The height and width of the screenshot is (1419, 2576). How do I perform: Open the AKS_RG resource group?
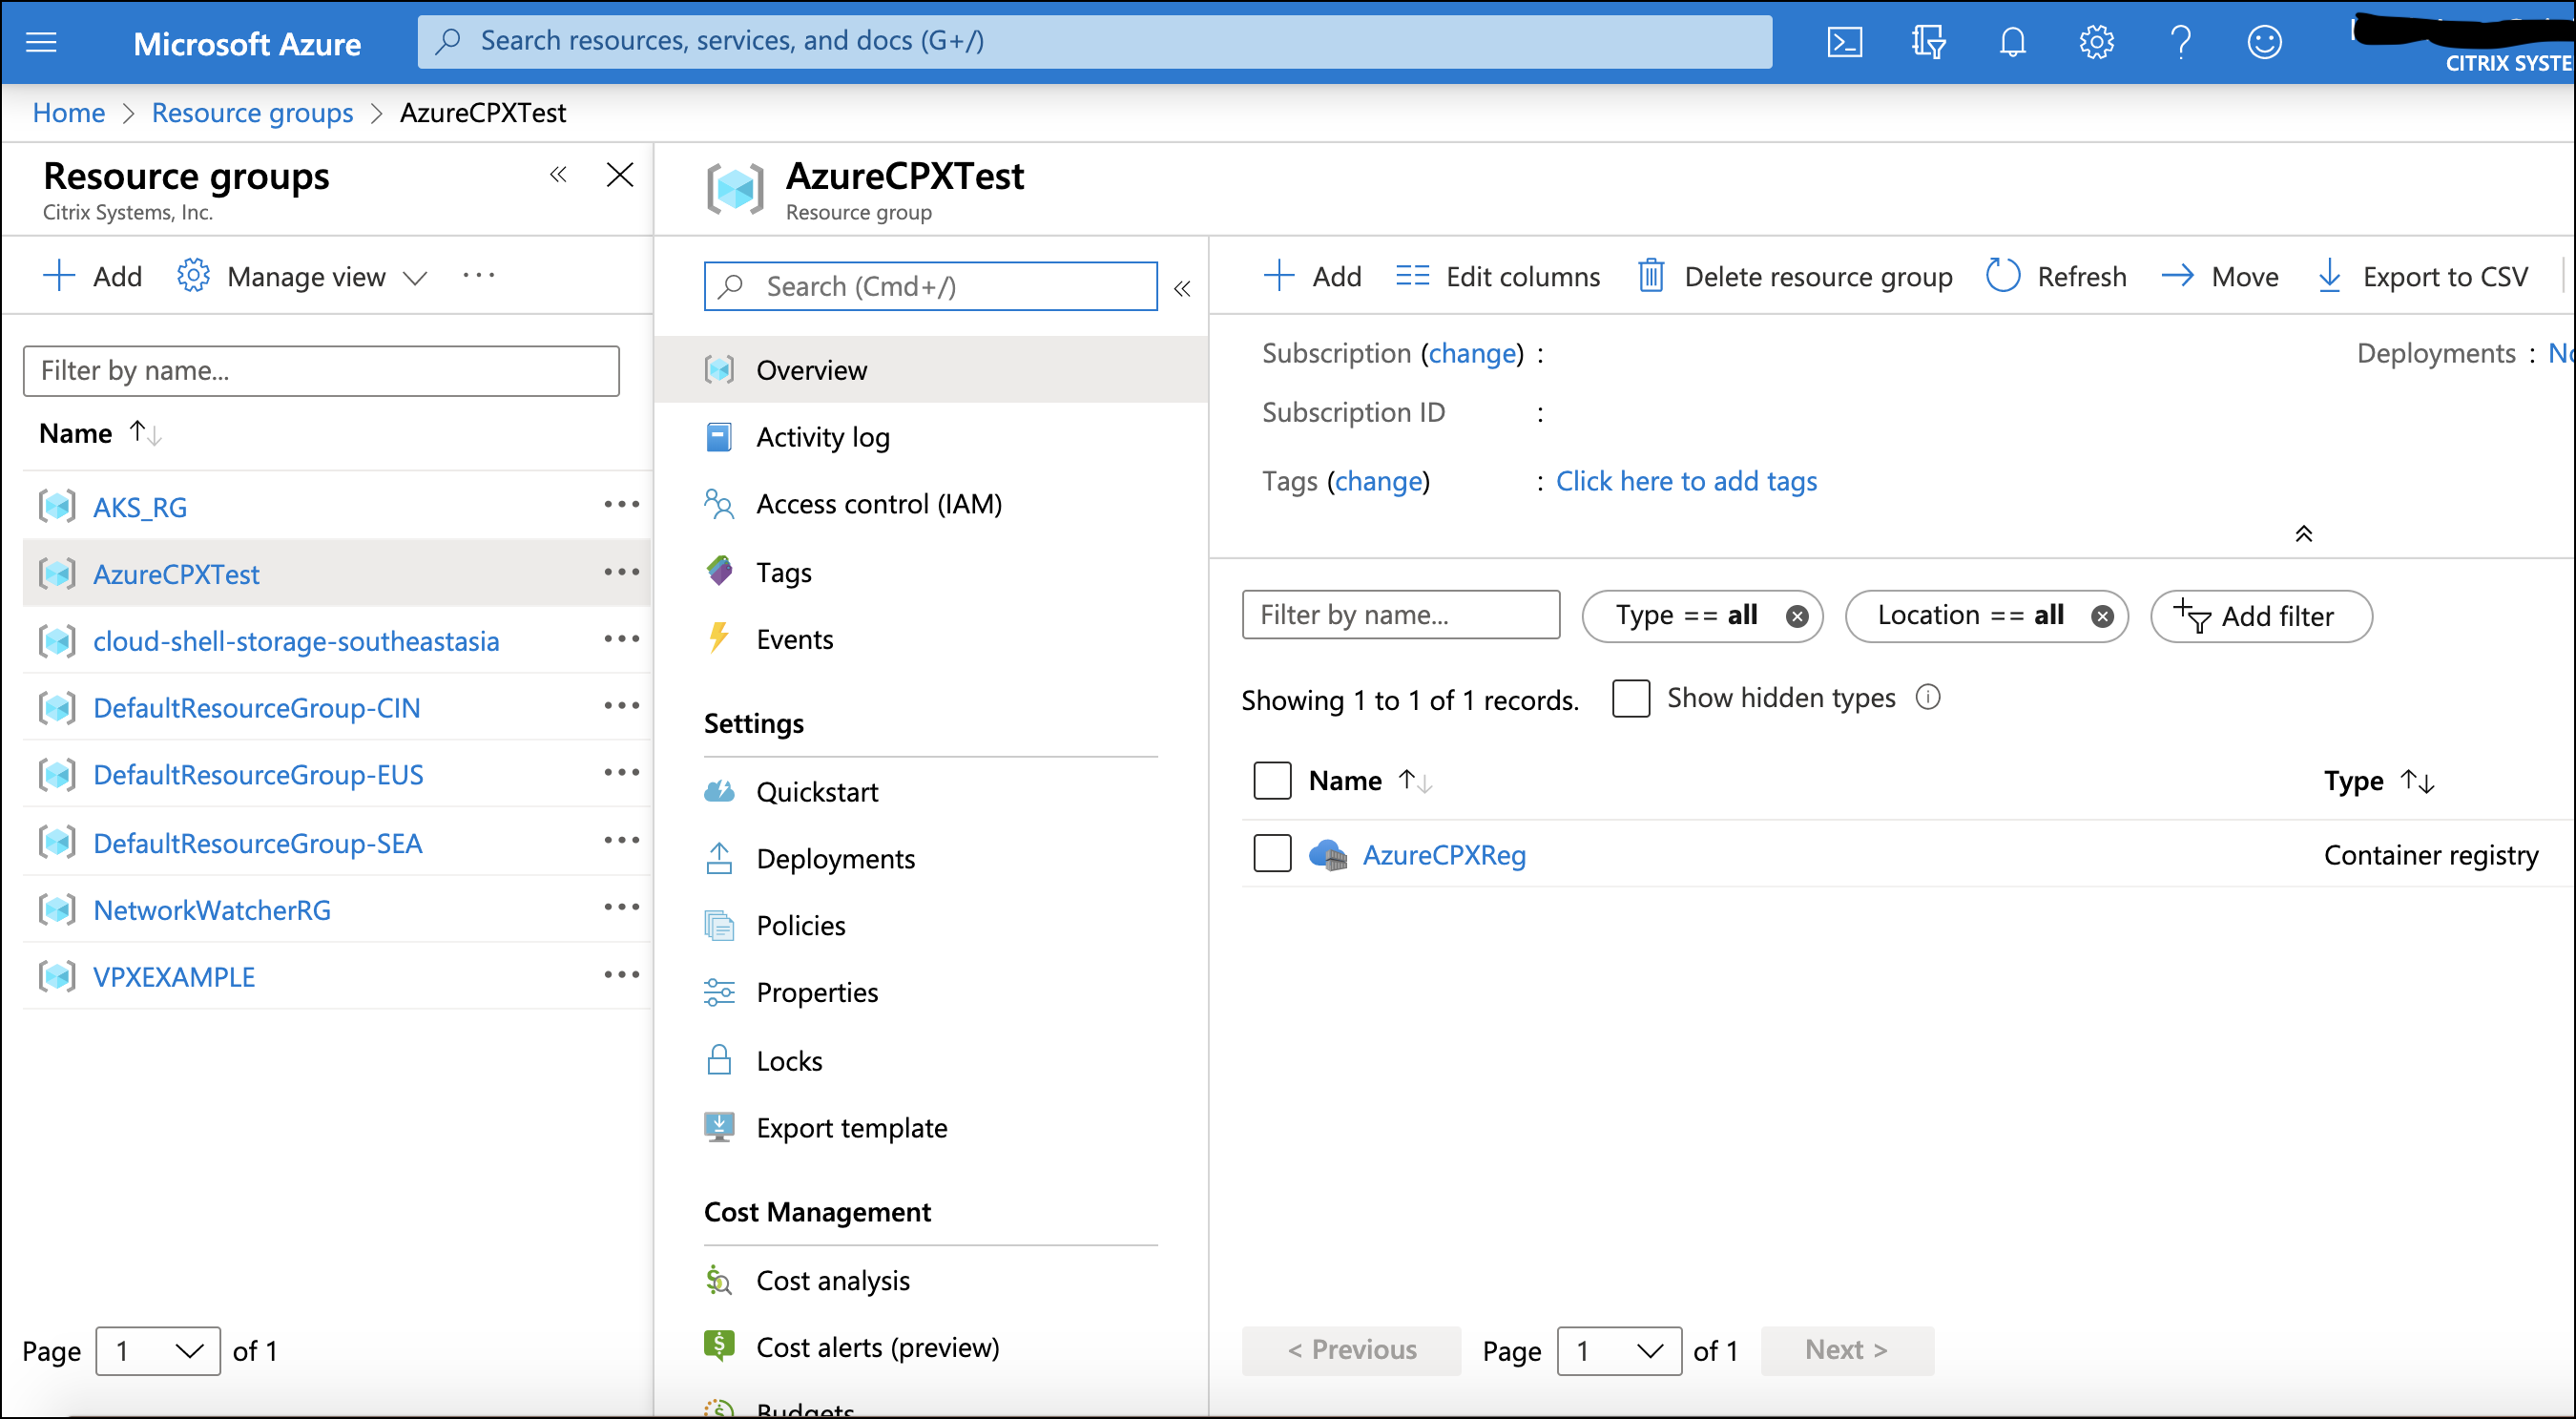tap(140, 507)
